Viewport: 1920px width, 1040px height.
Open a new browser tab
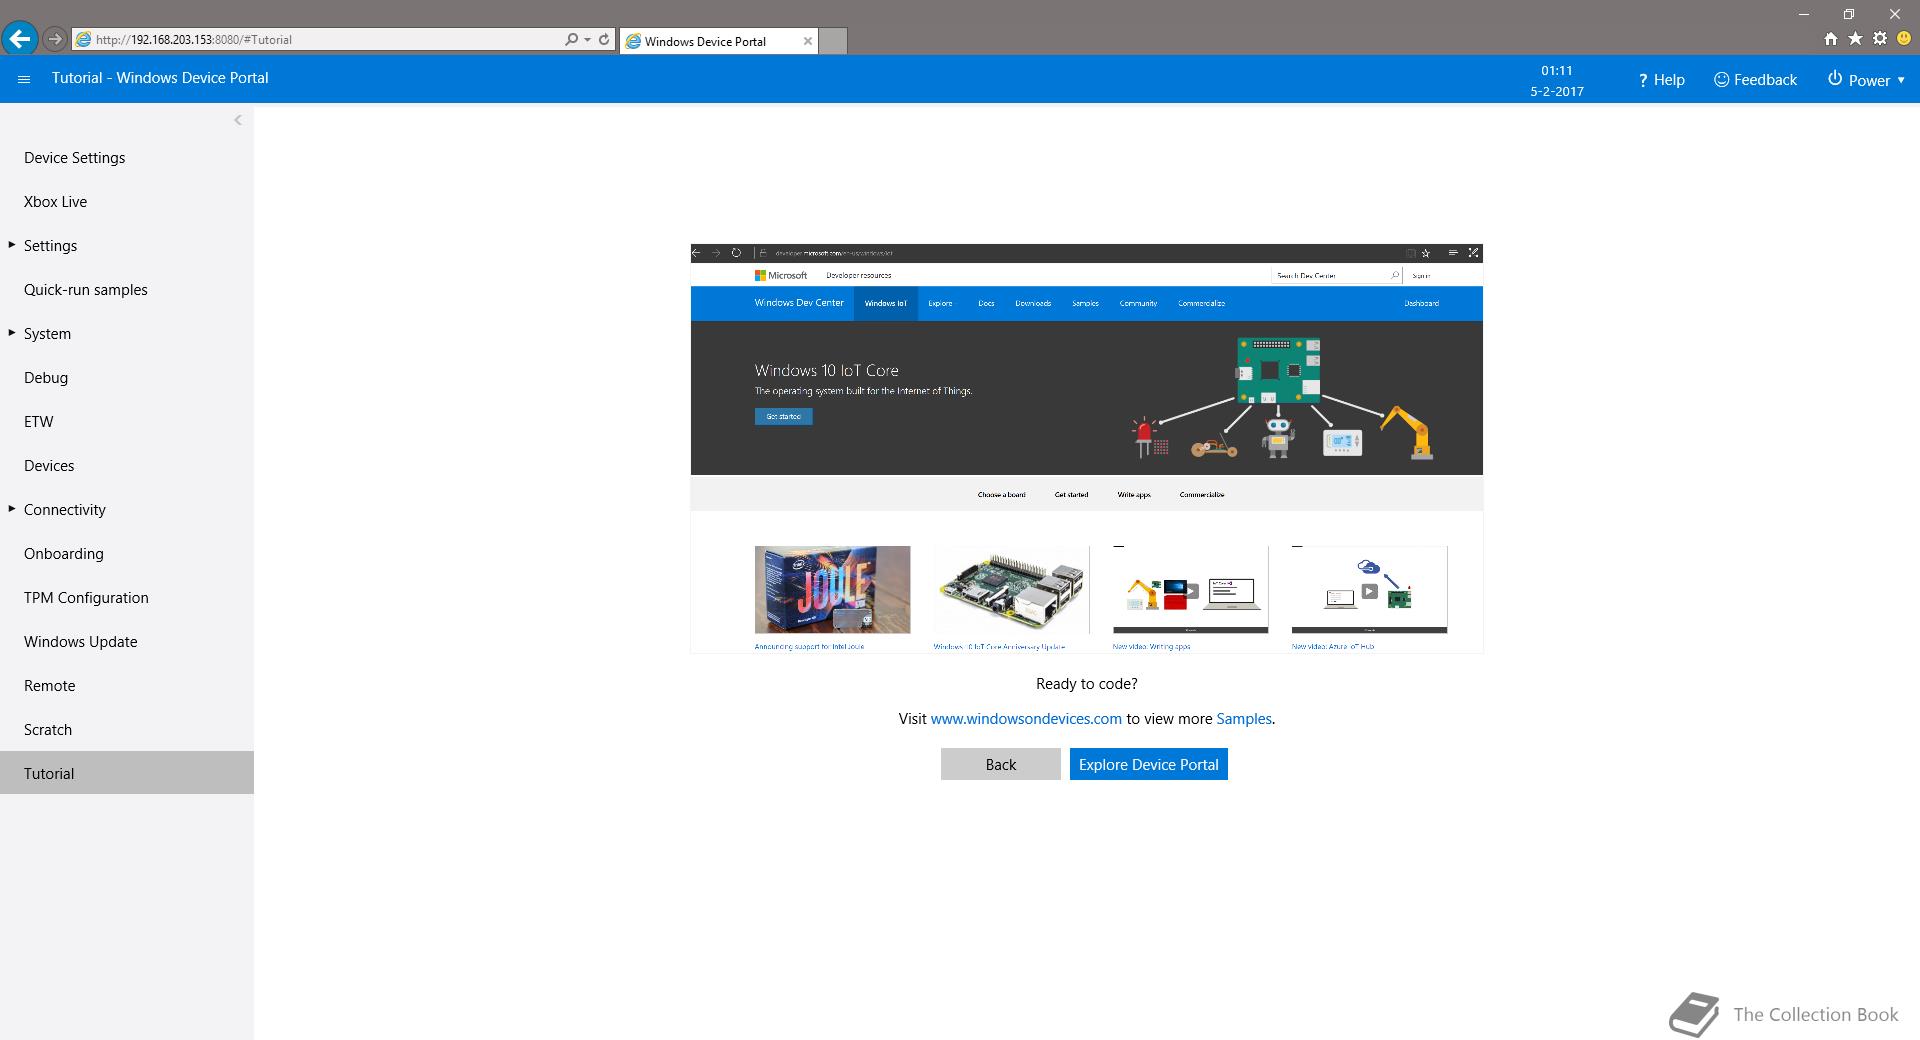(833, 41)
